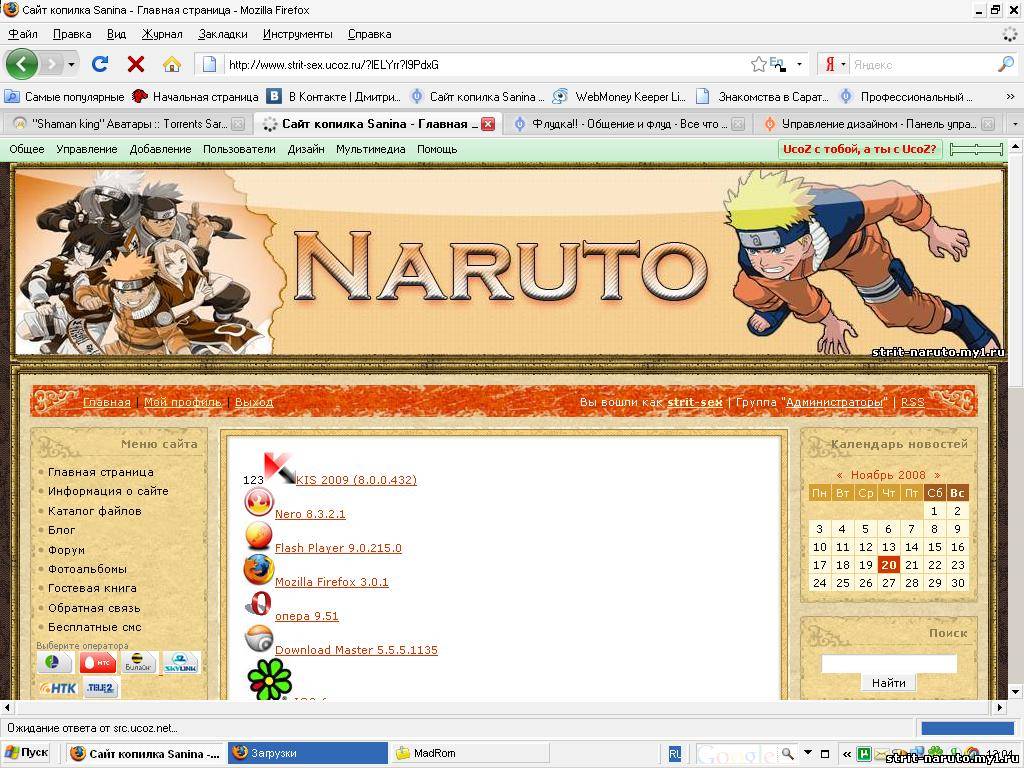Click the Flash Player orange ball icon

point(259,536)
